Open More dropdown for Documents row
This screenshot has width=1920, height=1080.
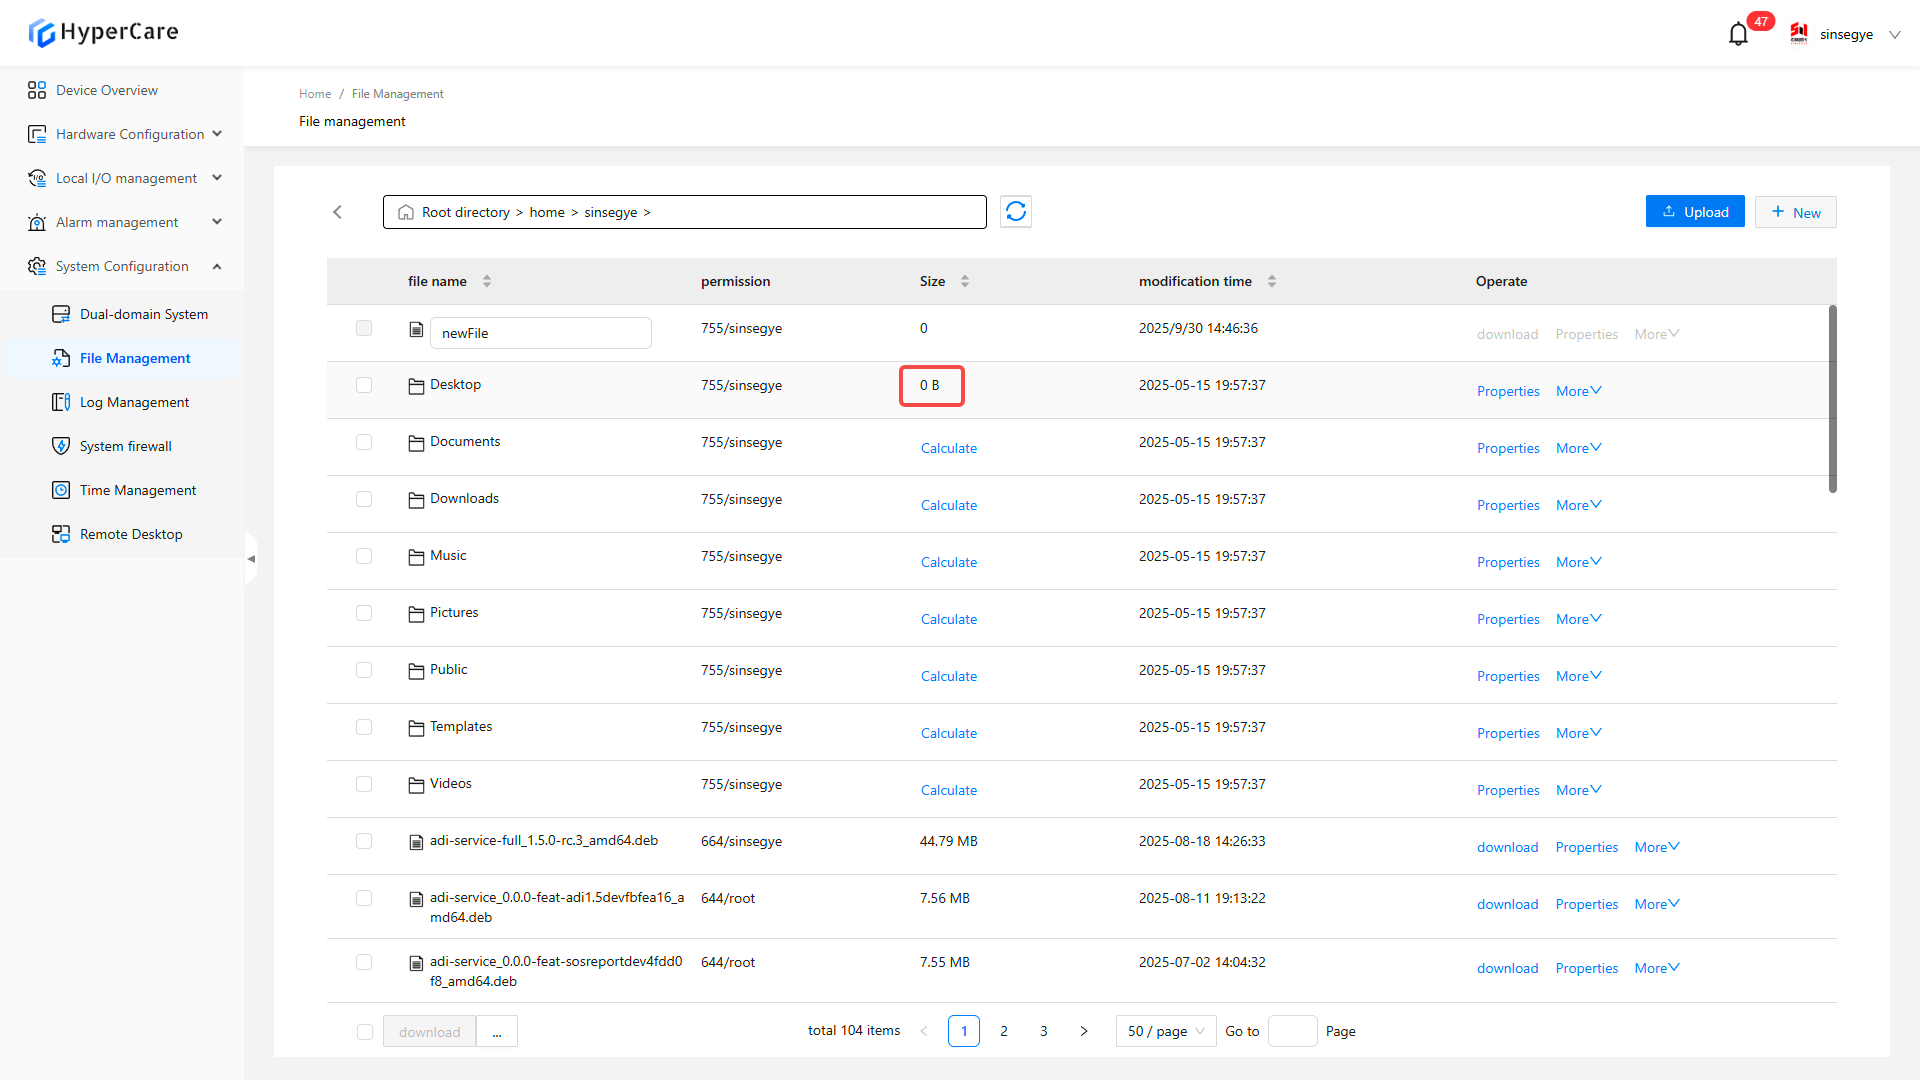1578,448
